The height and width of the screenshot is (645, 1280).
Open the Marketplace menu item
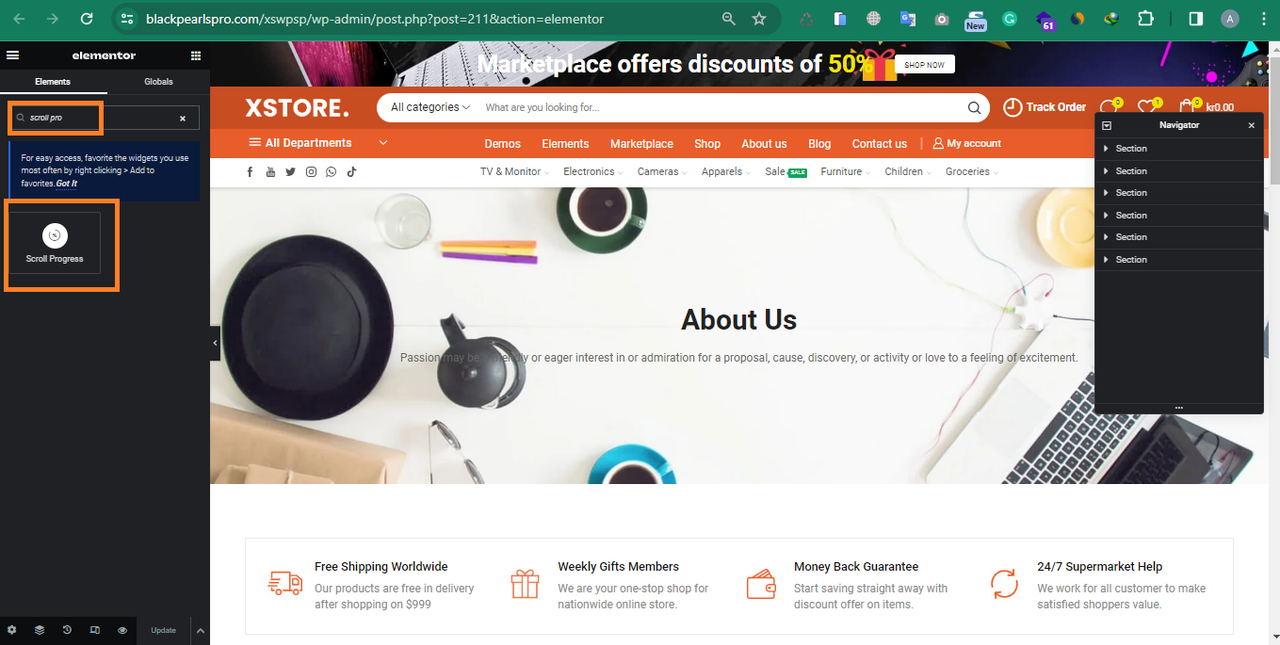coord(642,144)
